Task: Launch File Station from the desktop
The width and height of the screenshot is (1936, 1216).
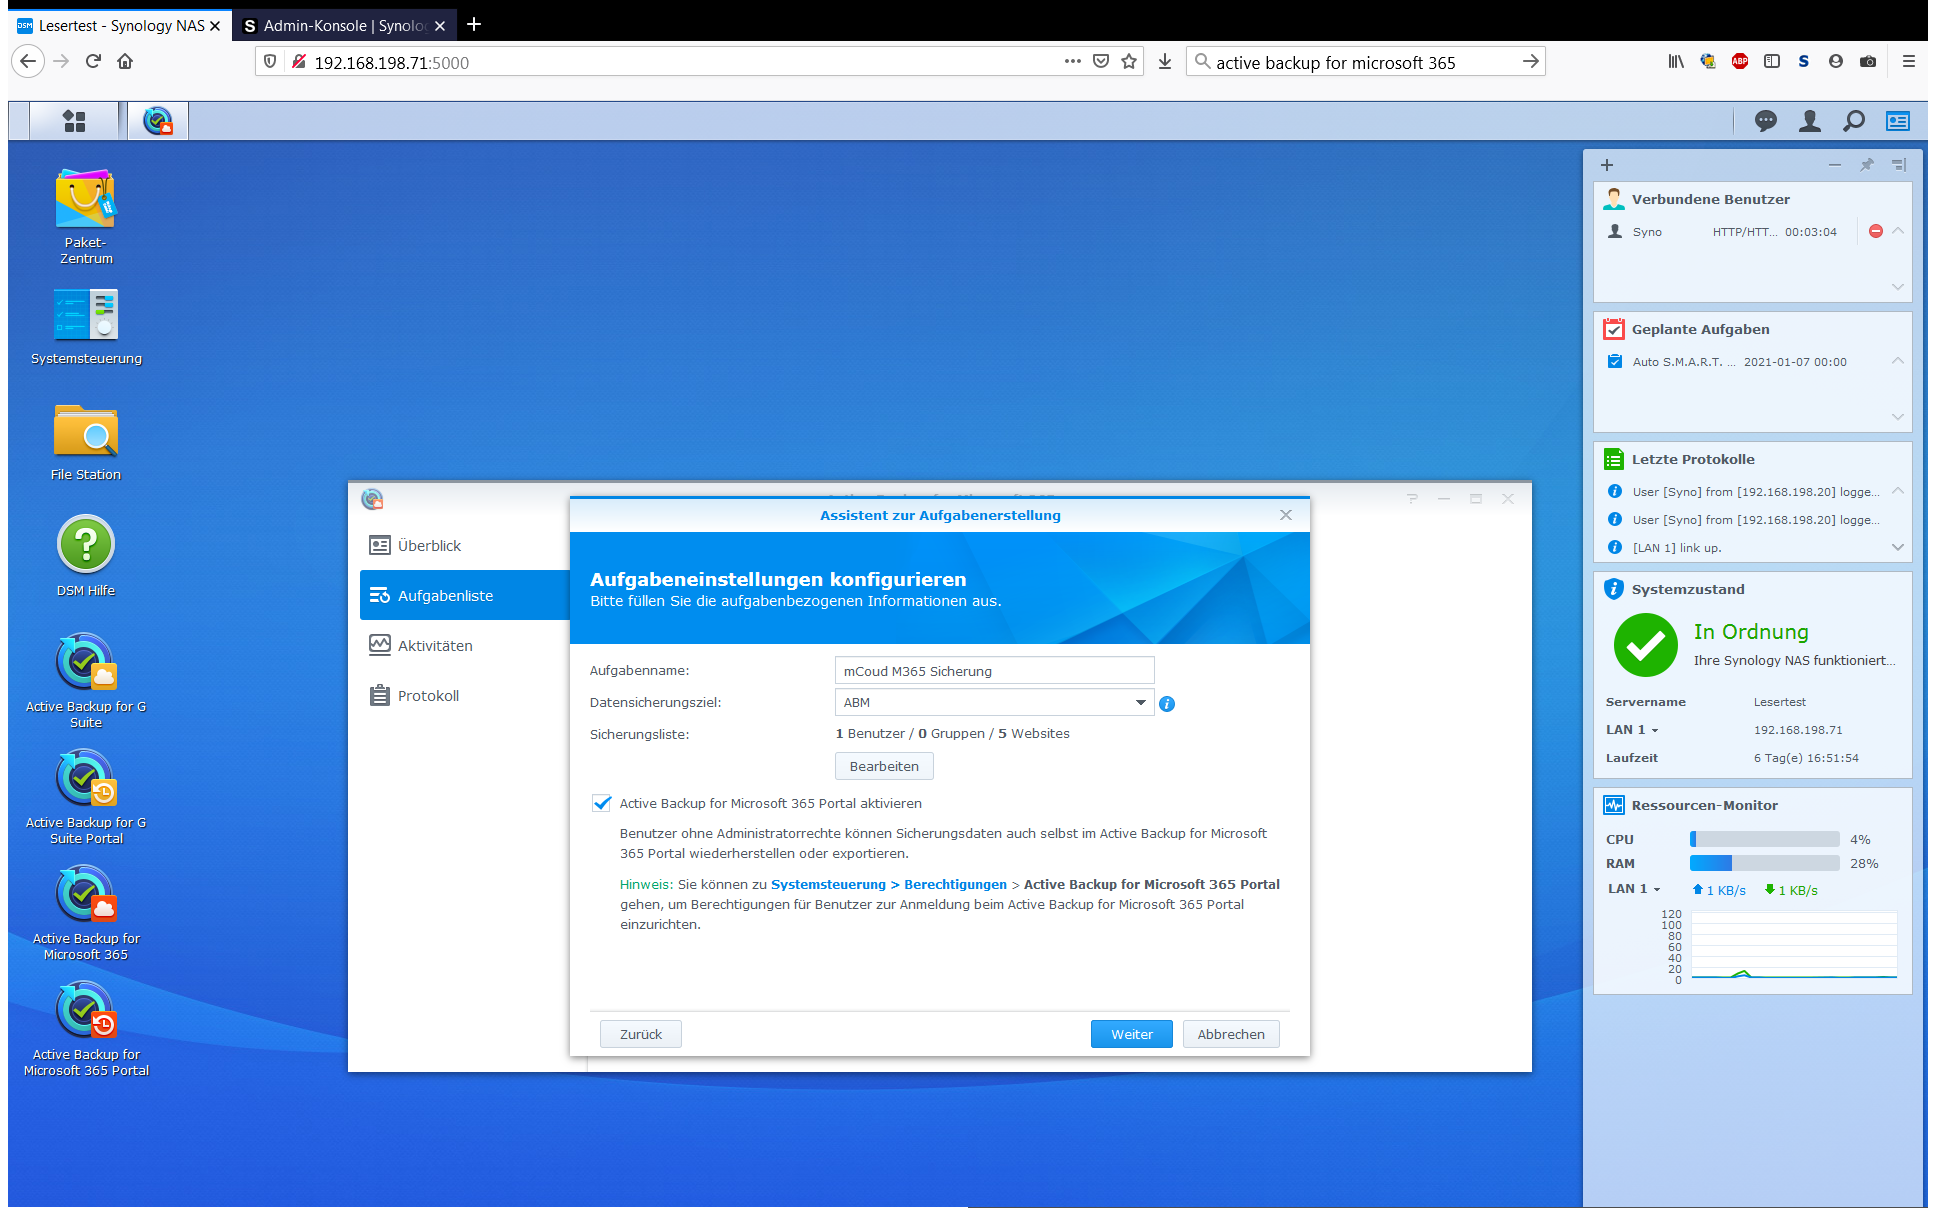Action: [86, 432]
